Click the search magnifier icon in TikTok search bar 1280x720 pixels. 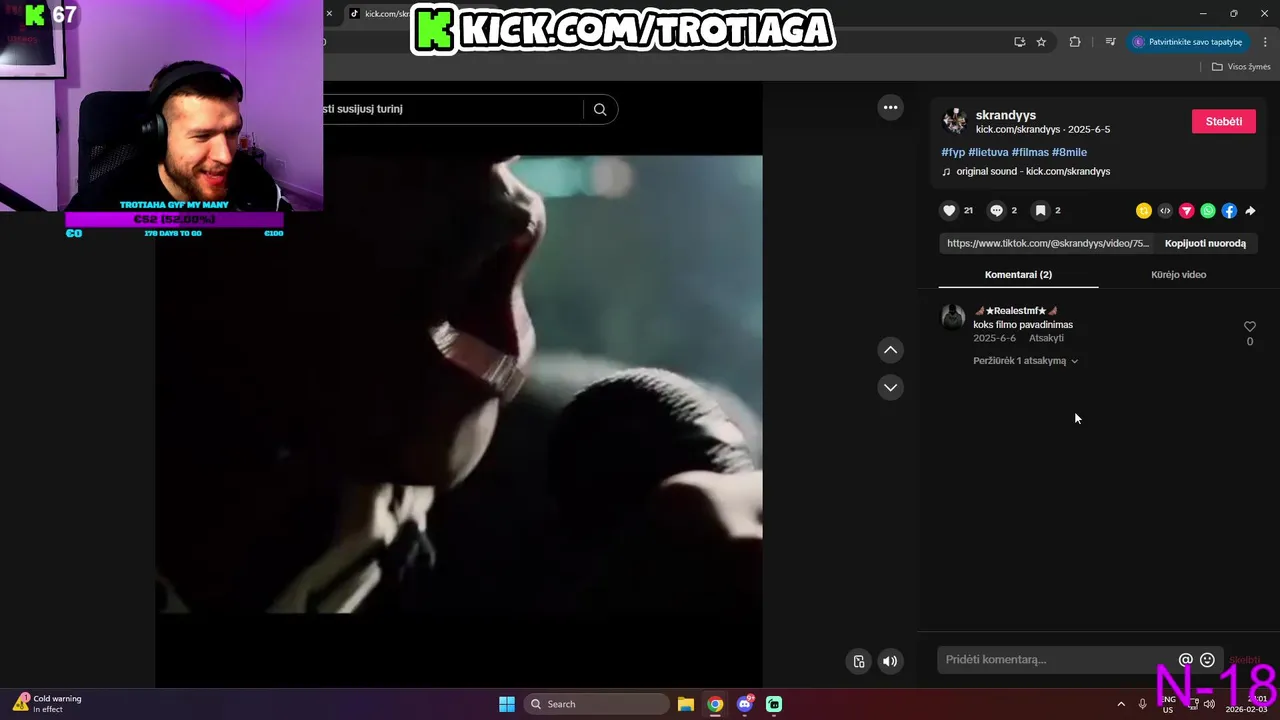click(x=600, y=110)
